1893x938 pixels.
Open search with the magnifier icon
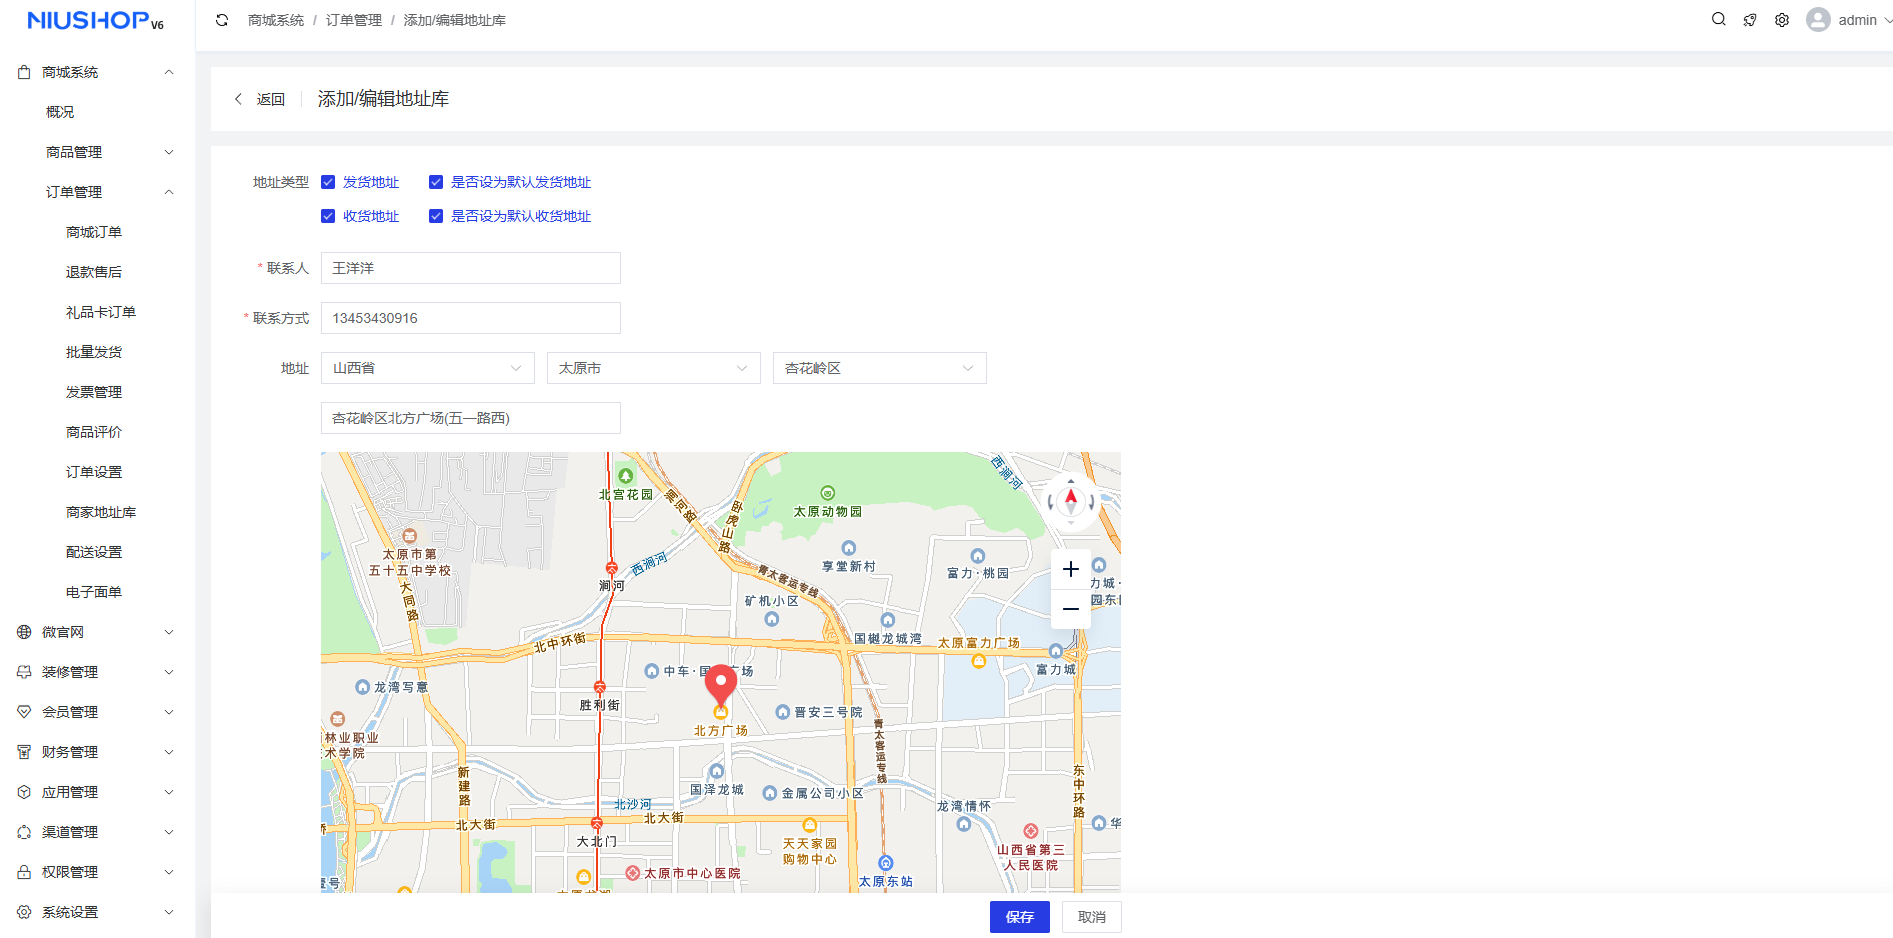point(1718,19)
